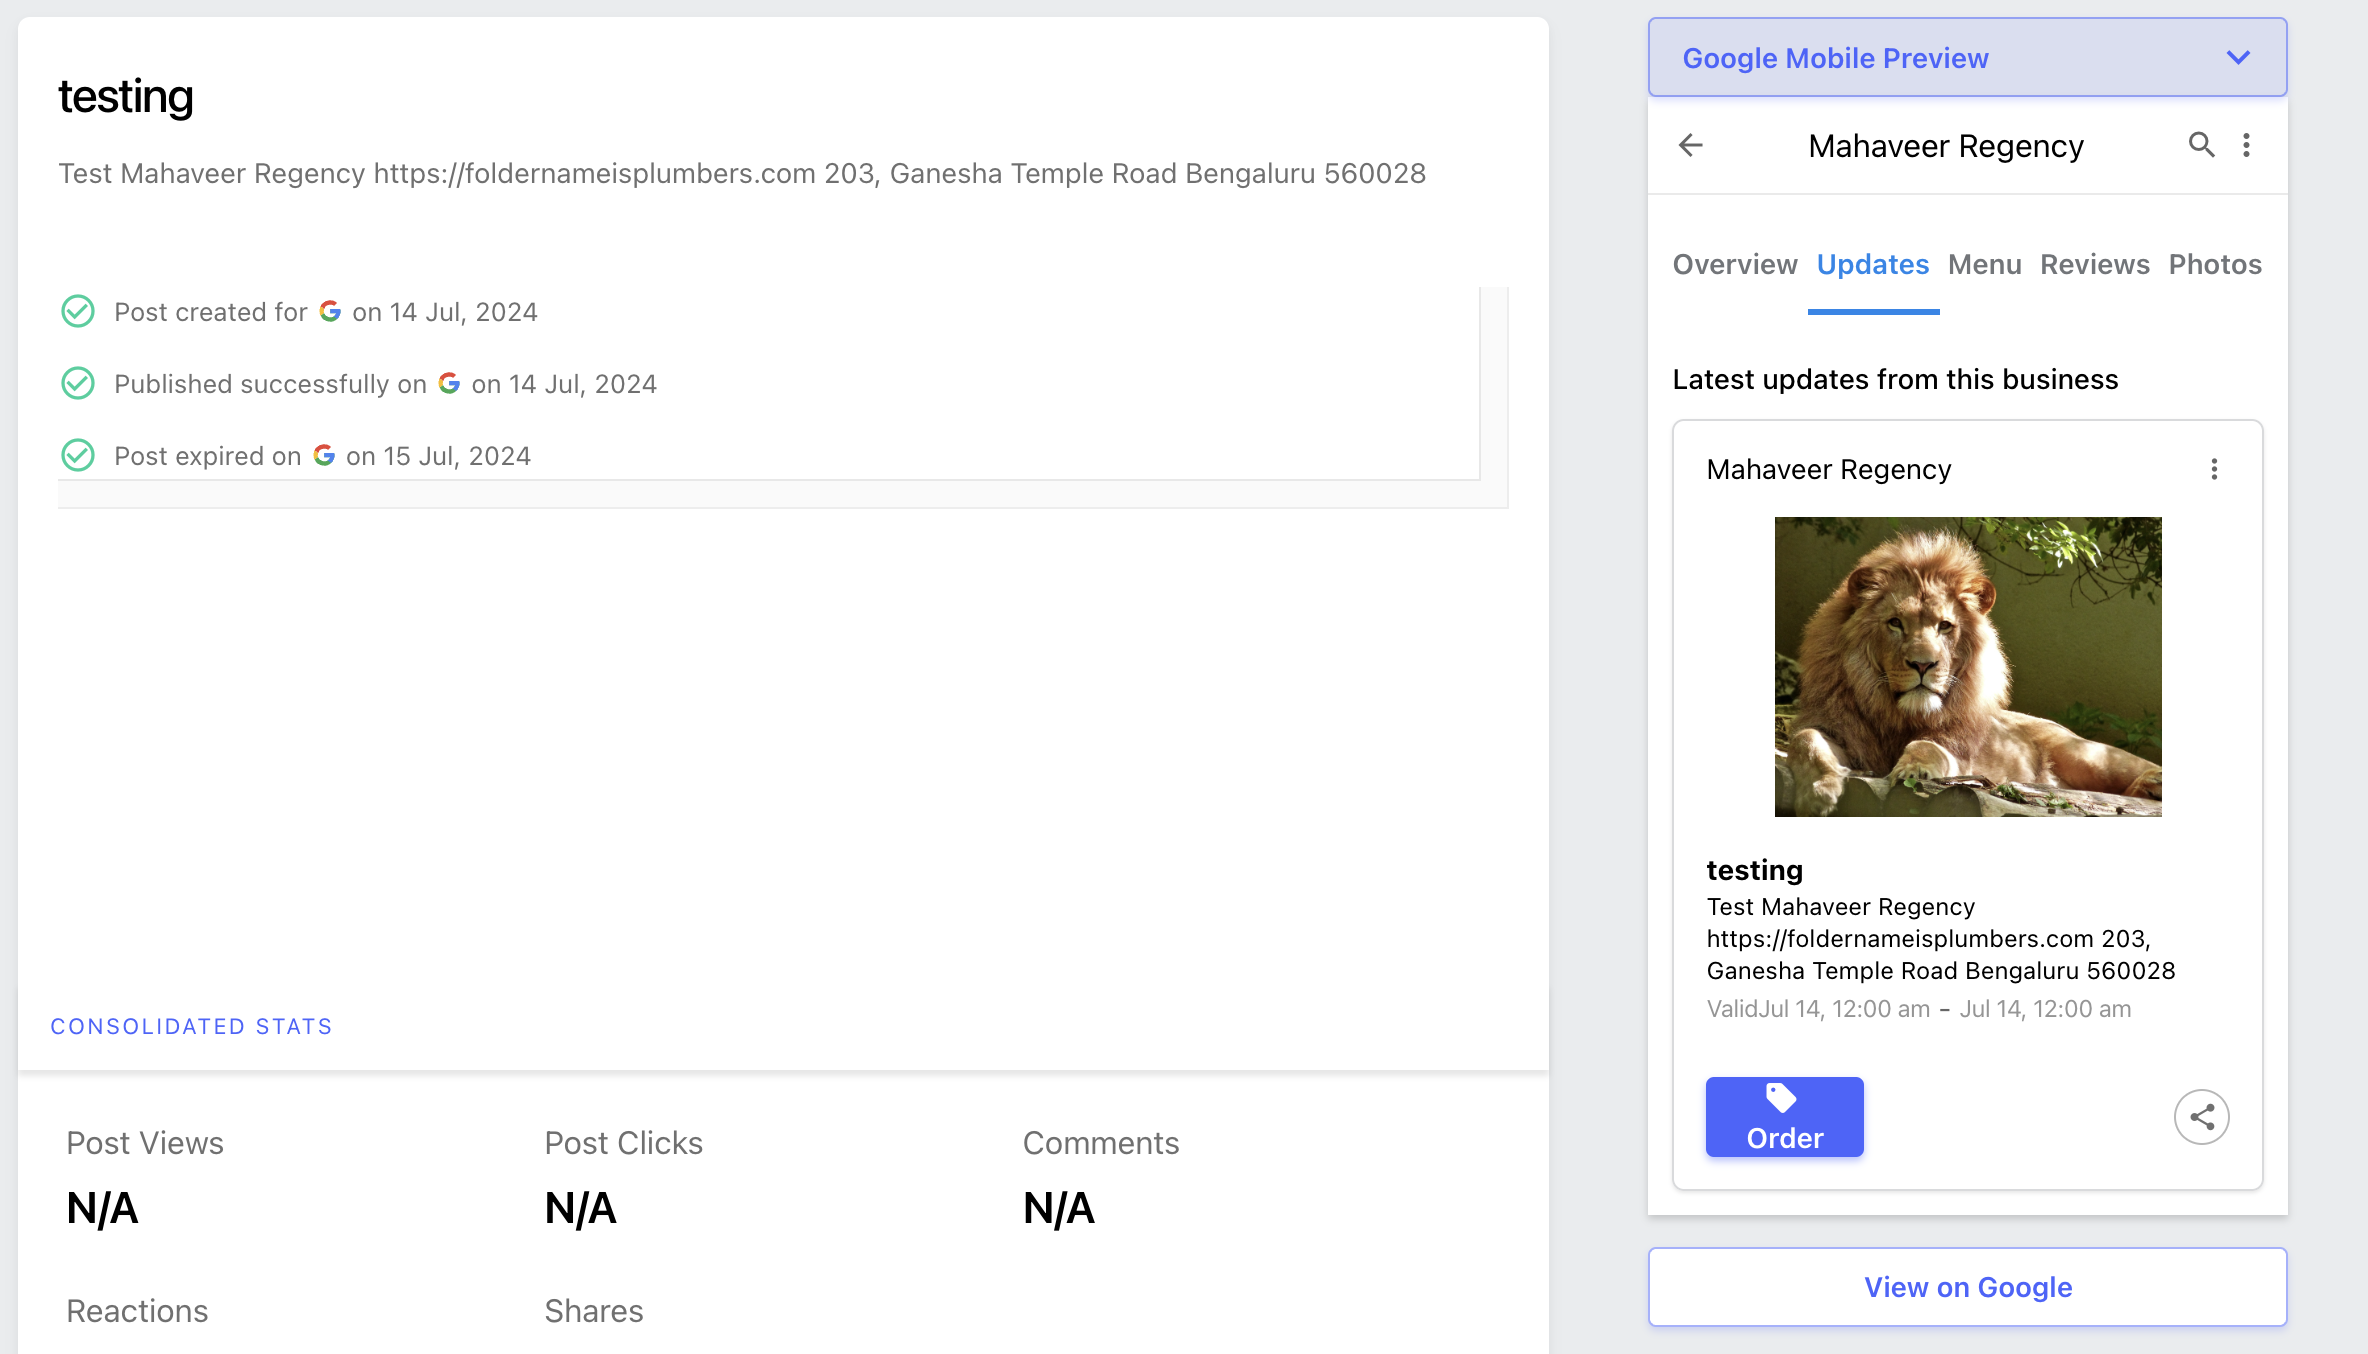Click the Google logo in Published successfully row
This screenshot has width=2368, height=1354.
pyautogui.click(x=449, y=383)
